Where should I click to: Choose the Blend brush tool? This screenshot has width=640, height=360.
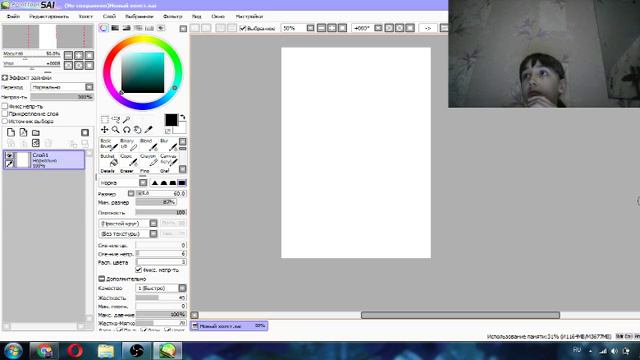pos(148,144)
